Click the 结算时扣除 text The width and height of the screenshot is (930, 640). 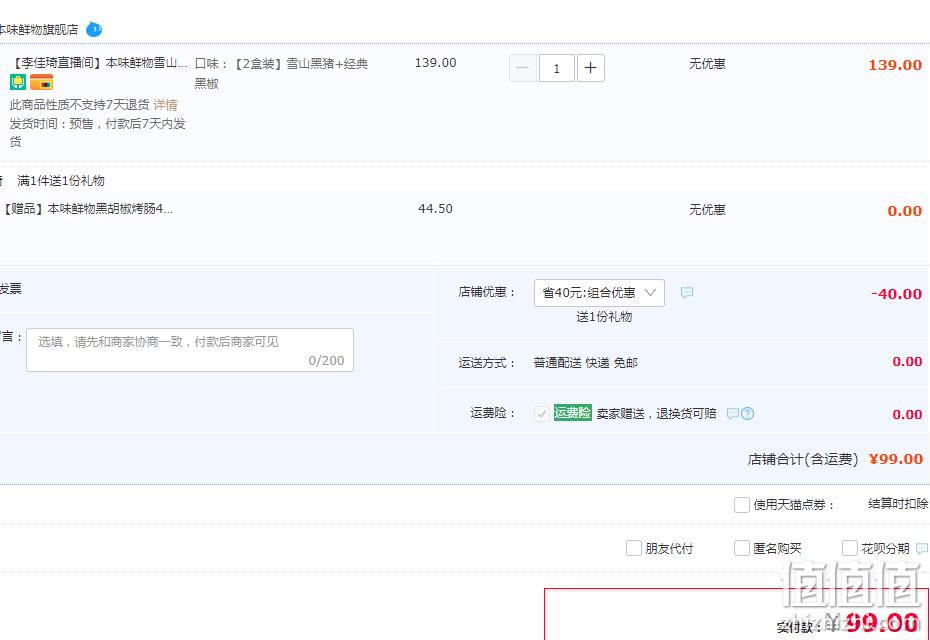(898, 504)
